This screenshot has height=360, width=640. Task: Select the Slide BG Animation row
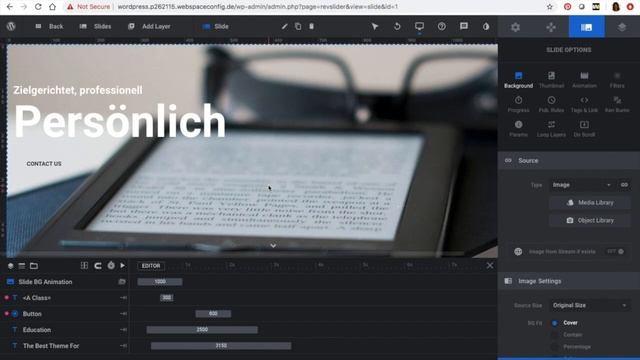point(64,282)
